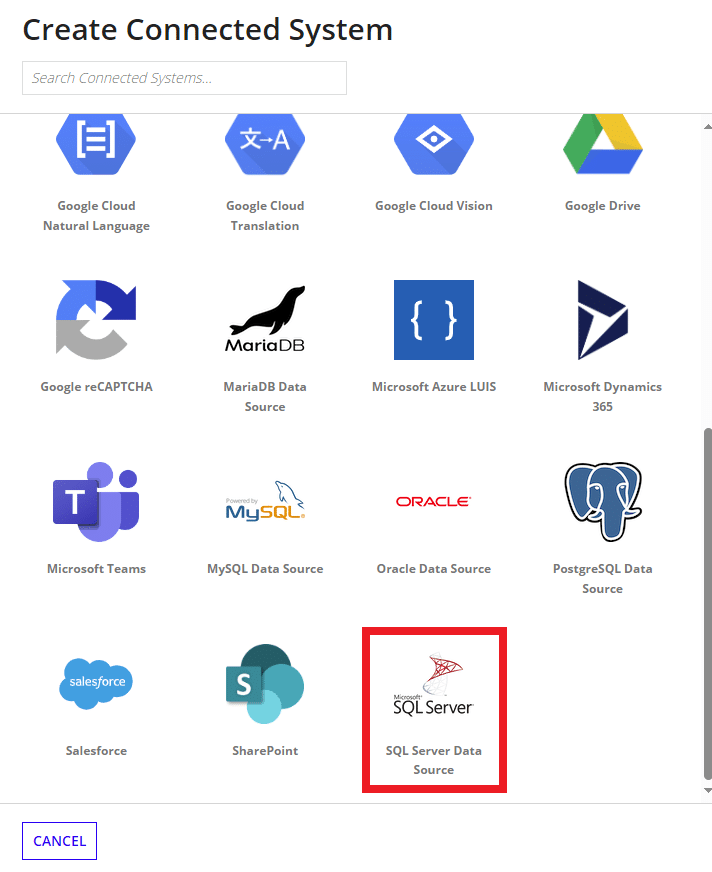Click the "MySQL Data Source" label
The image size is (712, 872).
(x=265, y=568)
